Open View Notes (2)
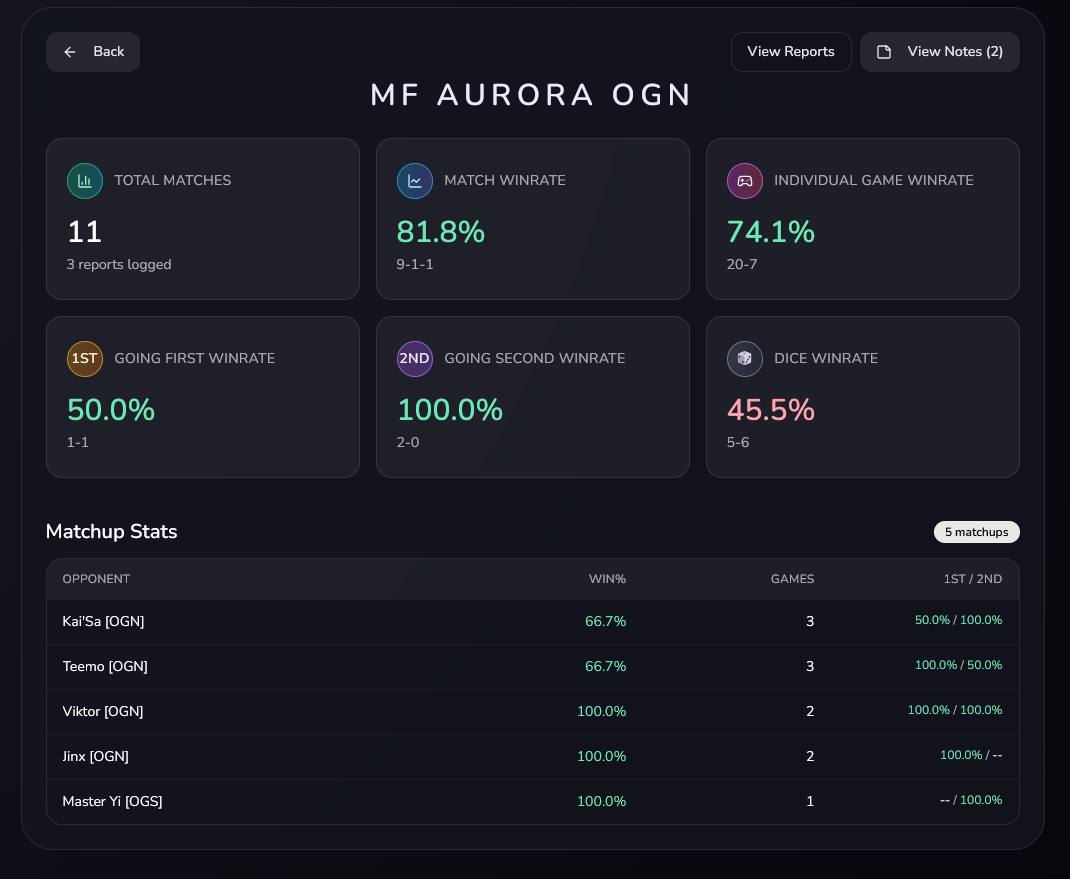The image size is (1070, 879). pos(939,51)
